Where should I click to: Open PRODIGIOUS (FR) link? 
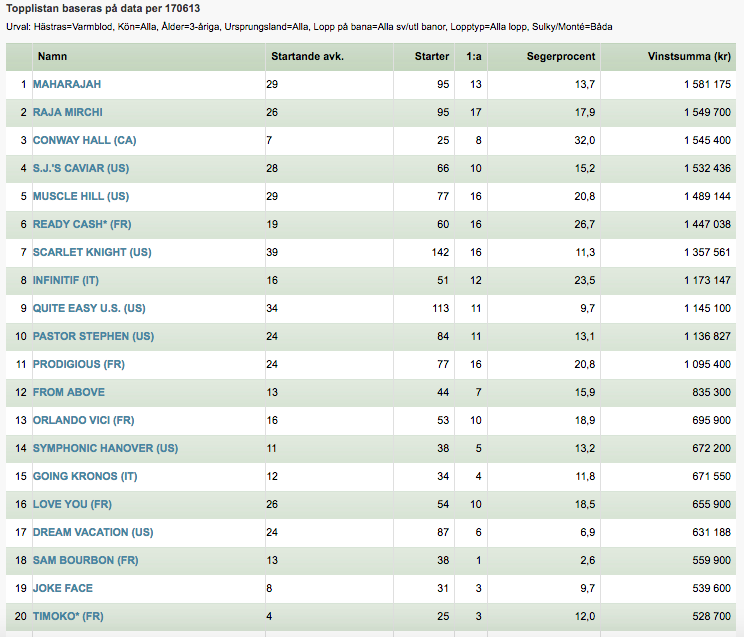(x=79, y=365)
